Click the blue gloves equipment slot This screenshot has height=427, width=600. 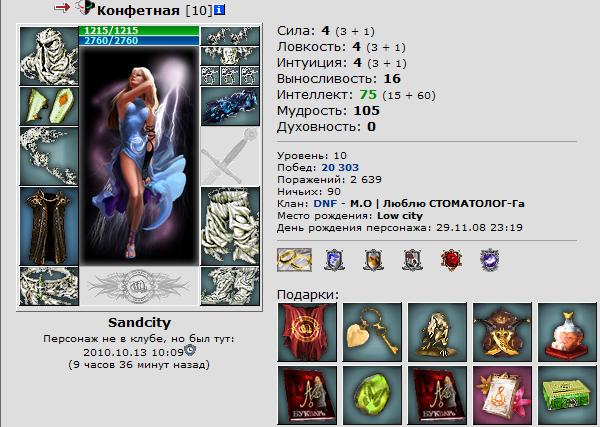coord(230,106)
